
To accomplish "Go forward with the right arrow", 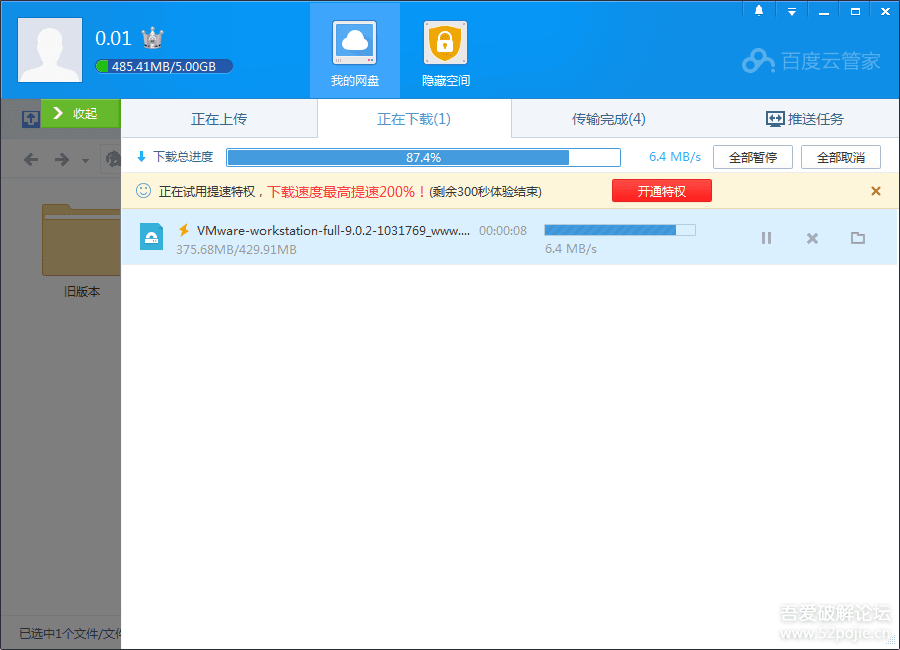I will (x=61, y=159).
